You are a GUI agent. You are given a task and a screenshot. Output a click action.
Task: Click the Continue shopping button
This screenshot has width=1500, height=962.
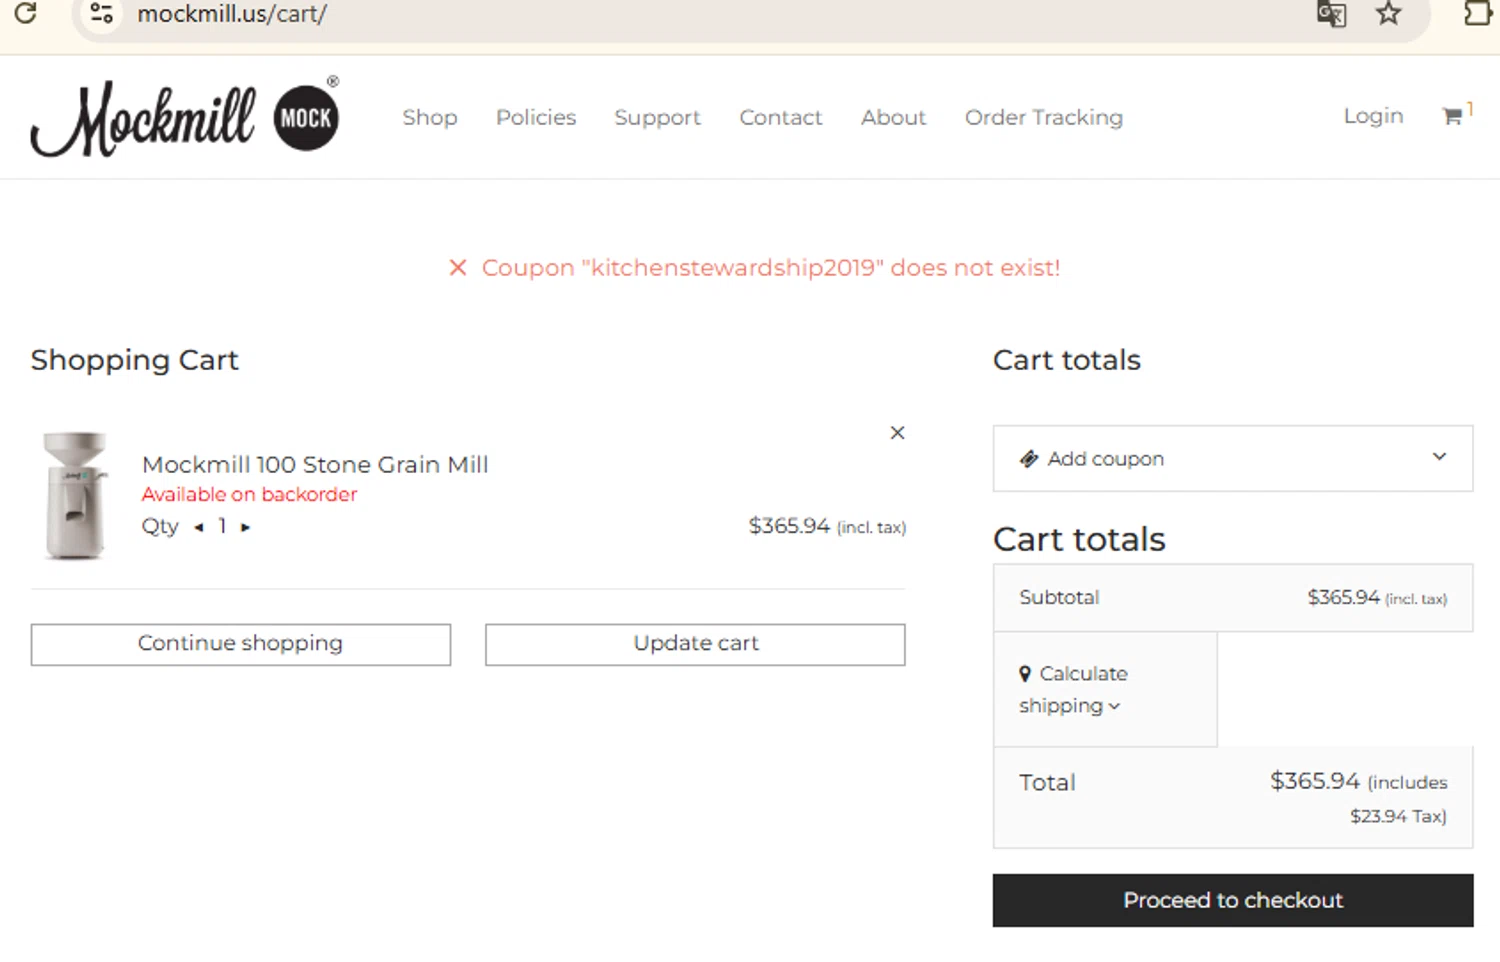[241, 644]
